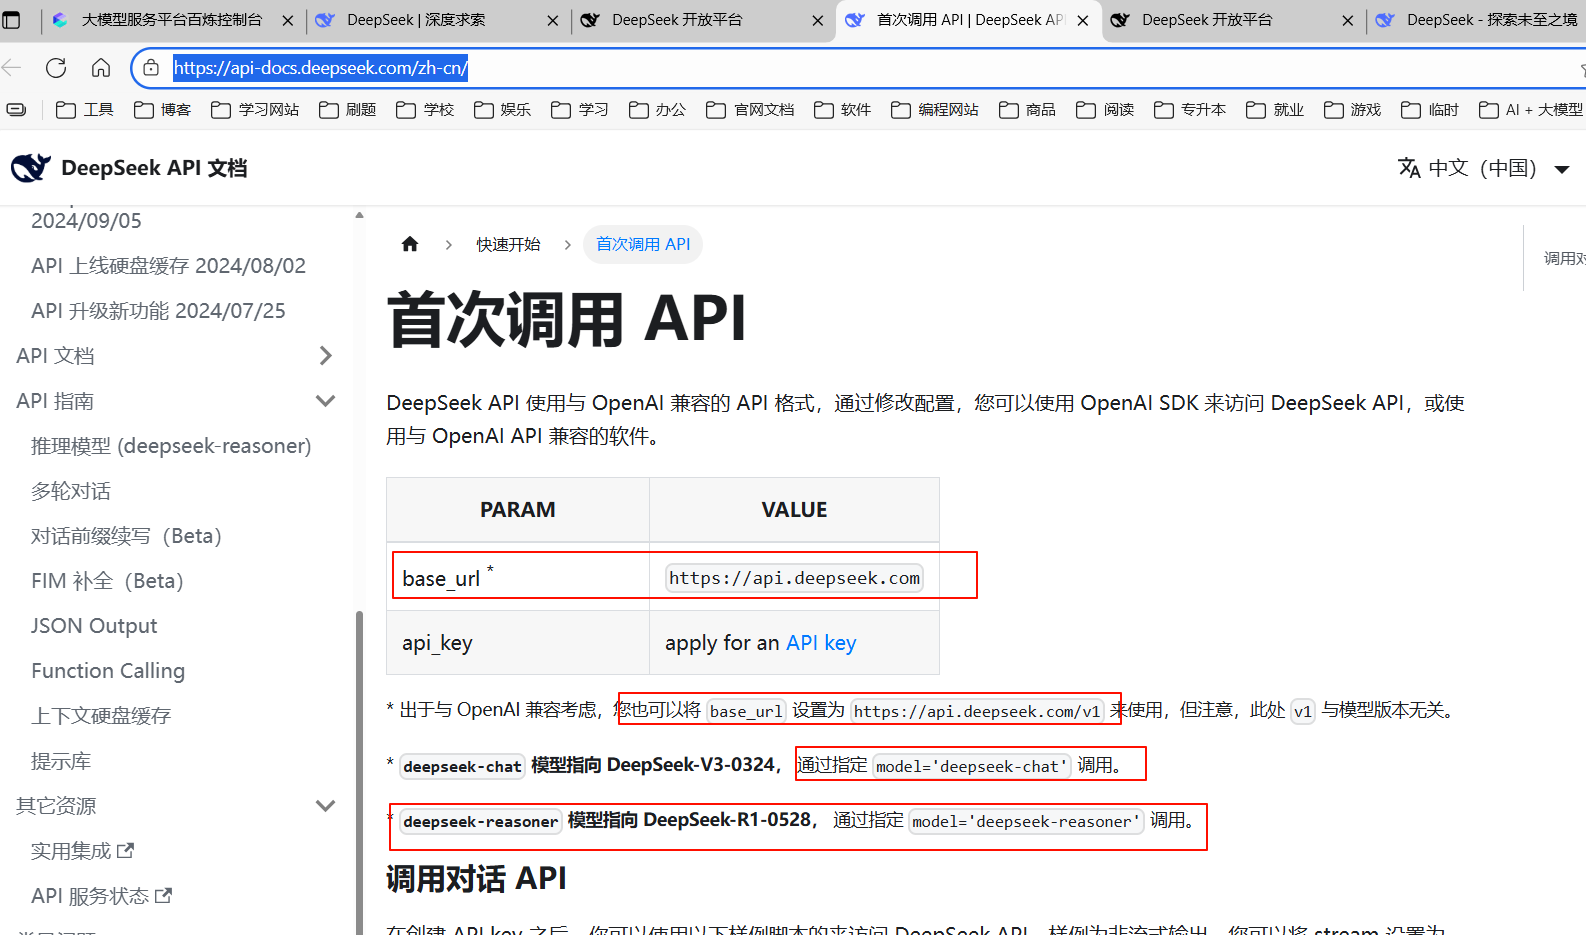The image size is (1586, 935).
Task: Open the 游戏 bookmarks folder
Action: (1352, 110)
